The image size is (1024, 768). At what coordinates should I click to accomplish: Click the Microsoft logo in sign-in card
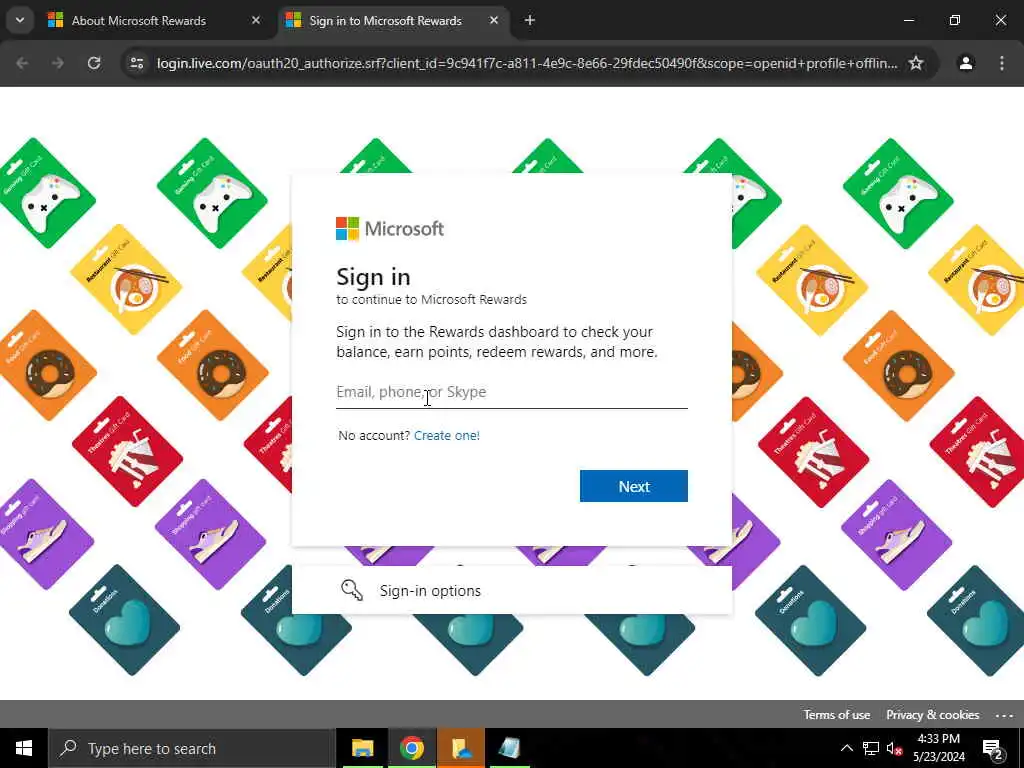(390, 229)
